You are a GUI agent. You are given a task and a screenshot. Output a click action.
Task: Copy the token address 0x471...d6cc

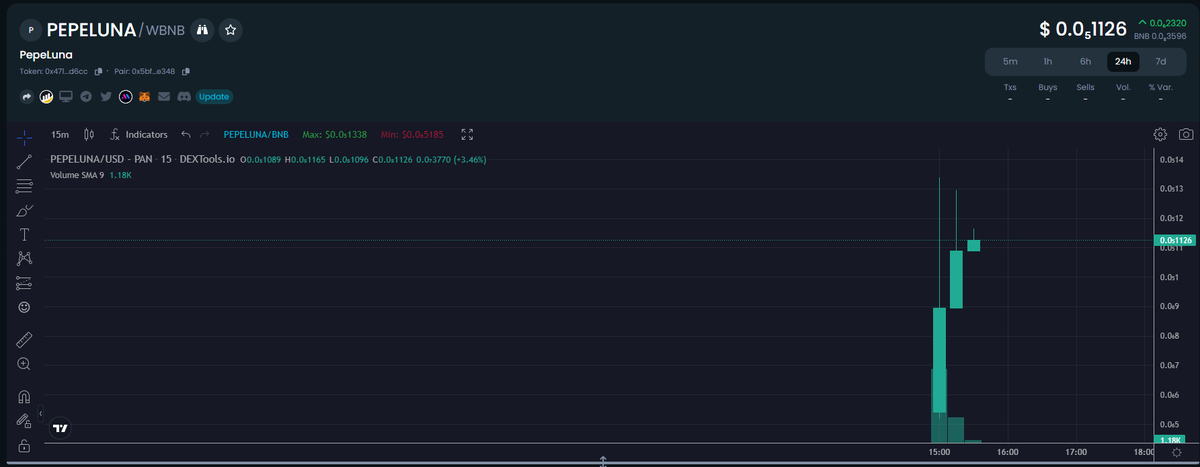click(x=98, y=71)
